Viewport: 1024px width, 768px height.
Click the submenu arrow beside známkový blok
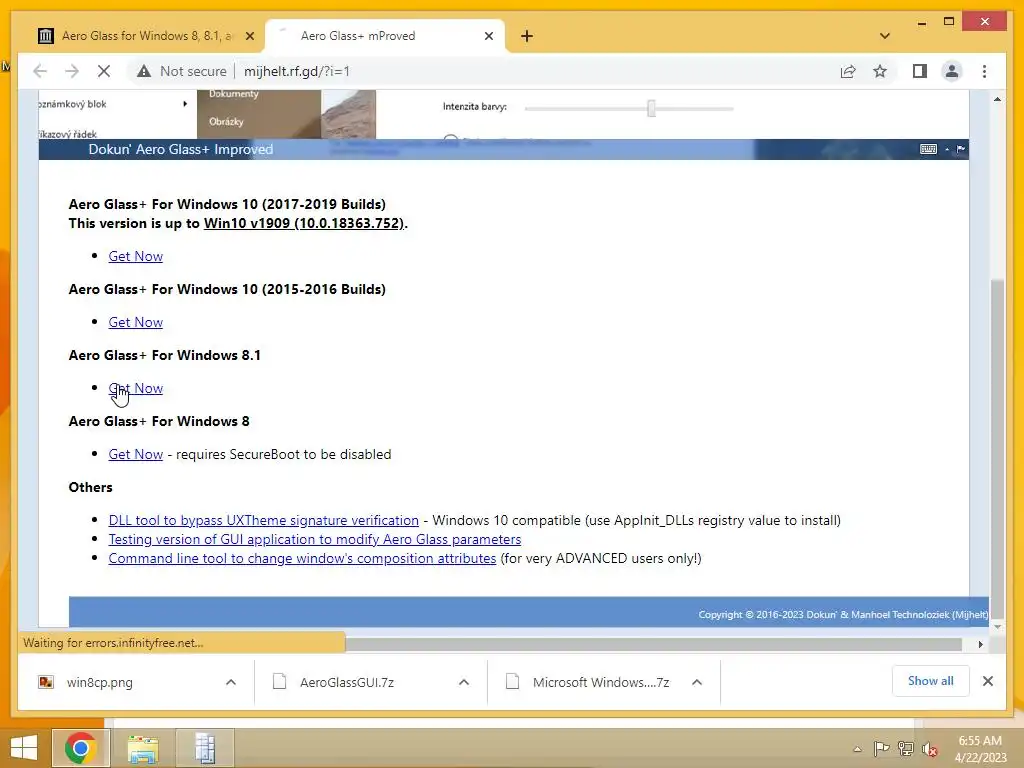[185, 104]
